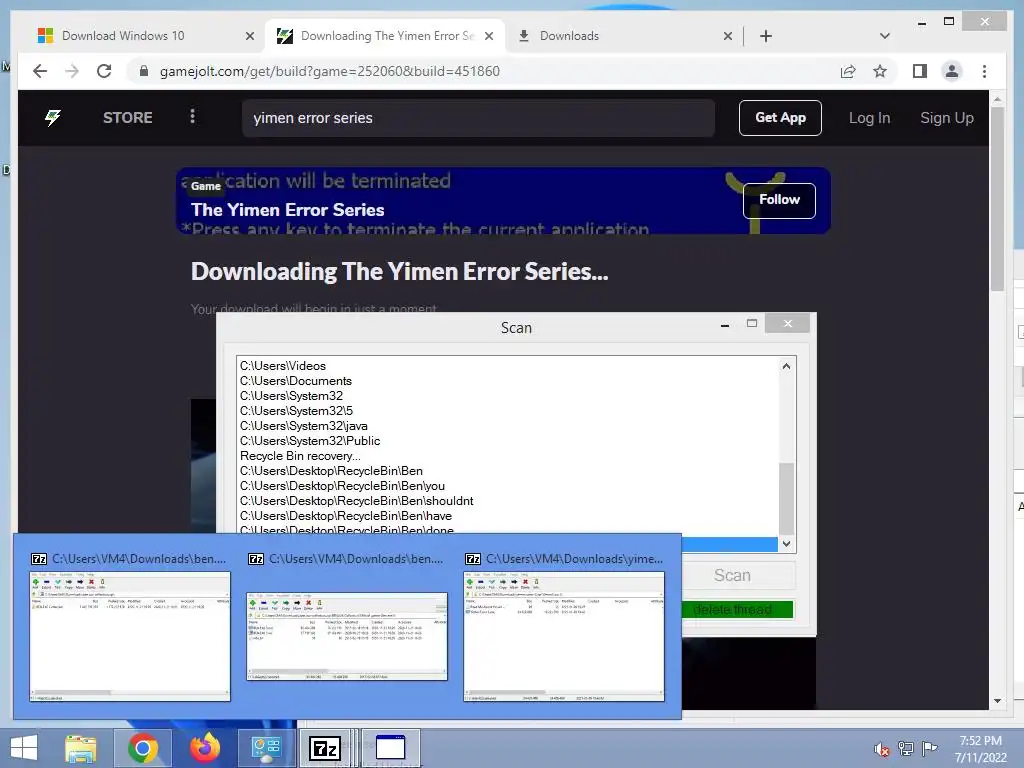1024x768 pixels.
Task: Open the Windows Start button
Action: click(24, 748)
